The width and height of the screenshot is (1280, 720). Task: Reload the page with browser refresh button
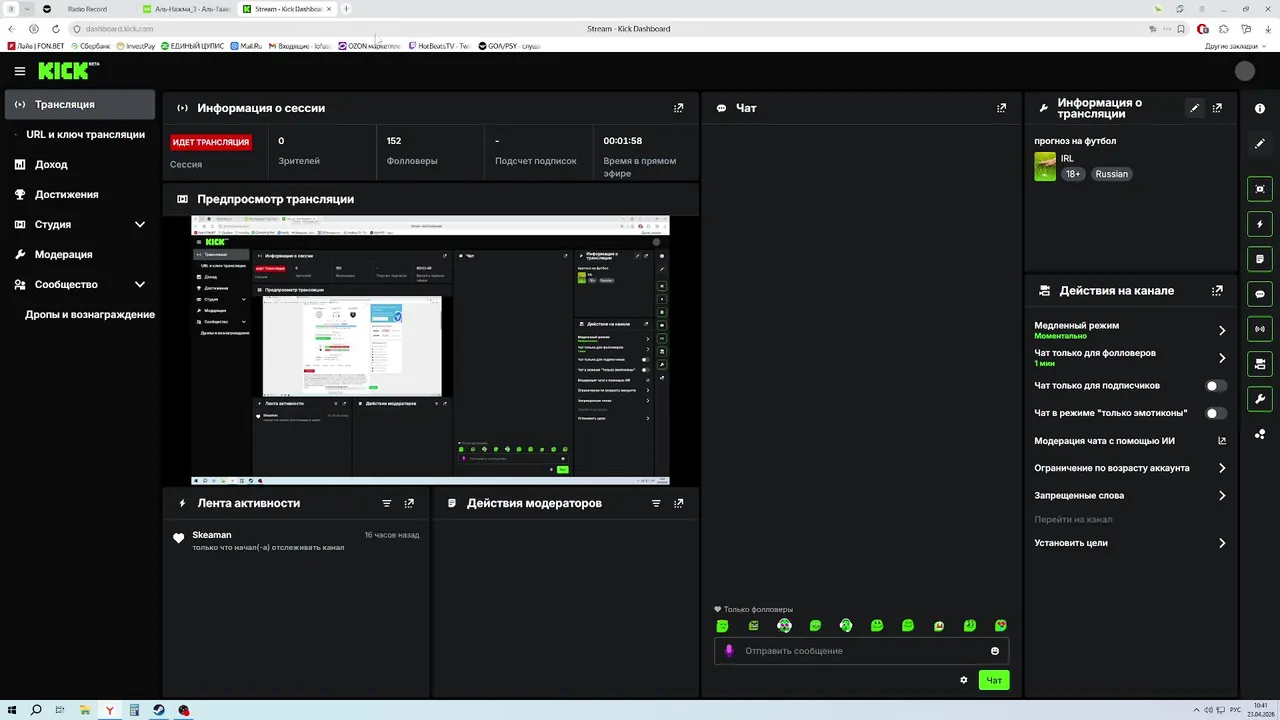click(x=55, y=29)
